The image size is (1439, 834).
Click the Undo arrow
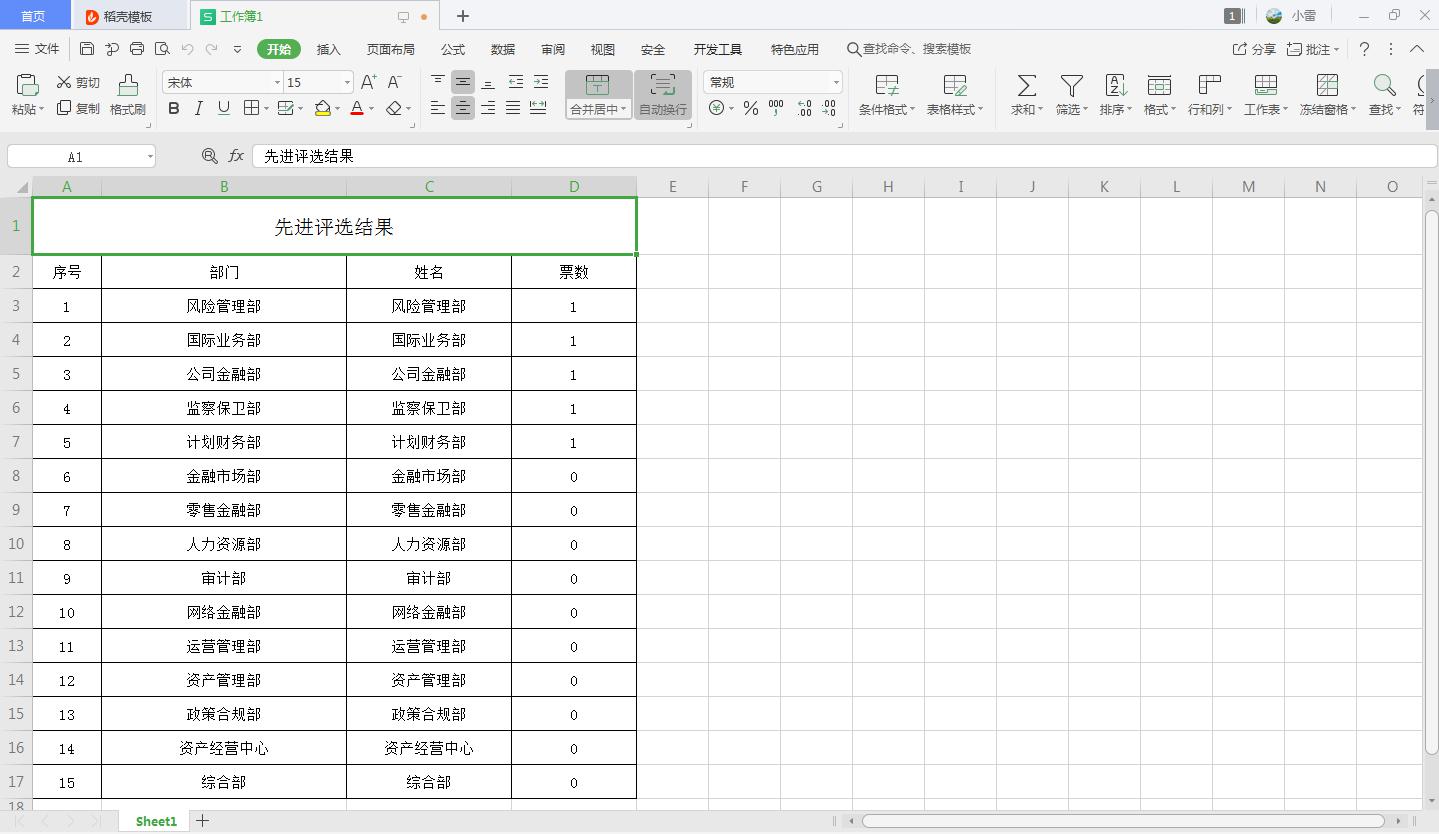(188, 49)
